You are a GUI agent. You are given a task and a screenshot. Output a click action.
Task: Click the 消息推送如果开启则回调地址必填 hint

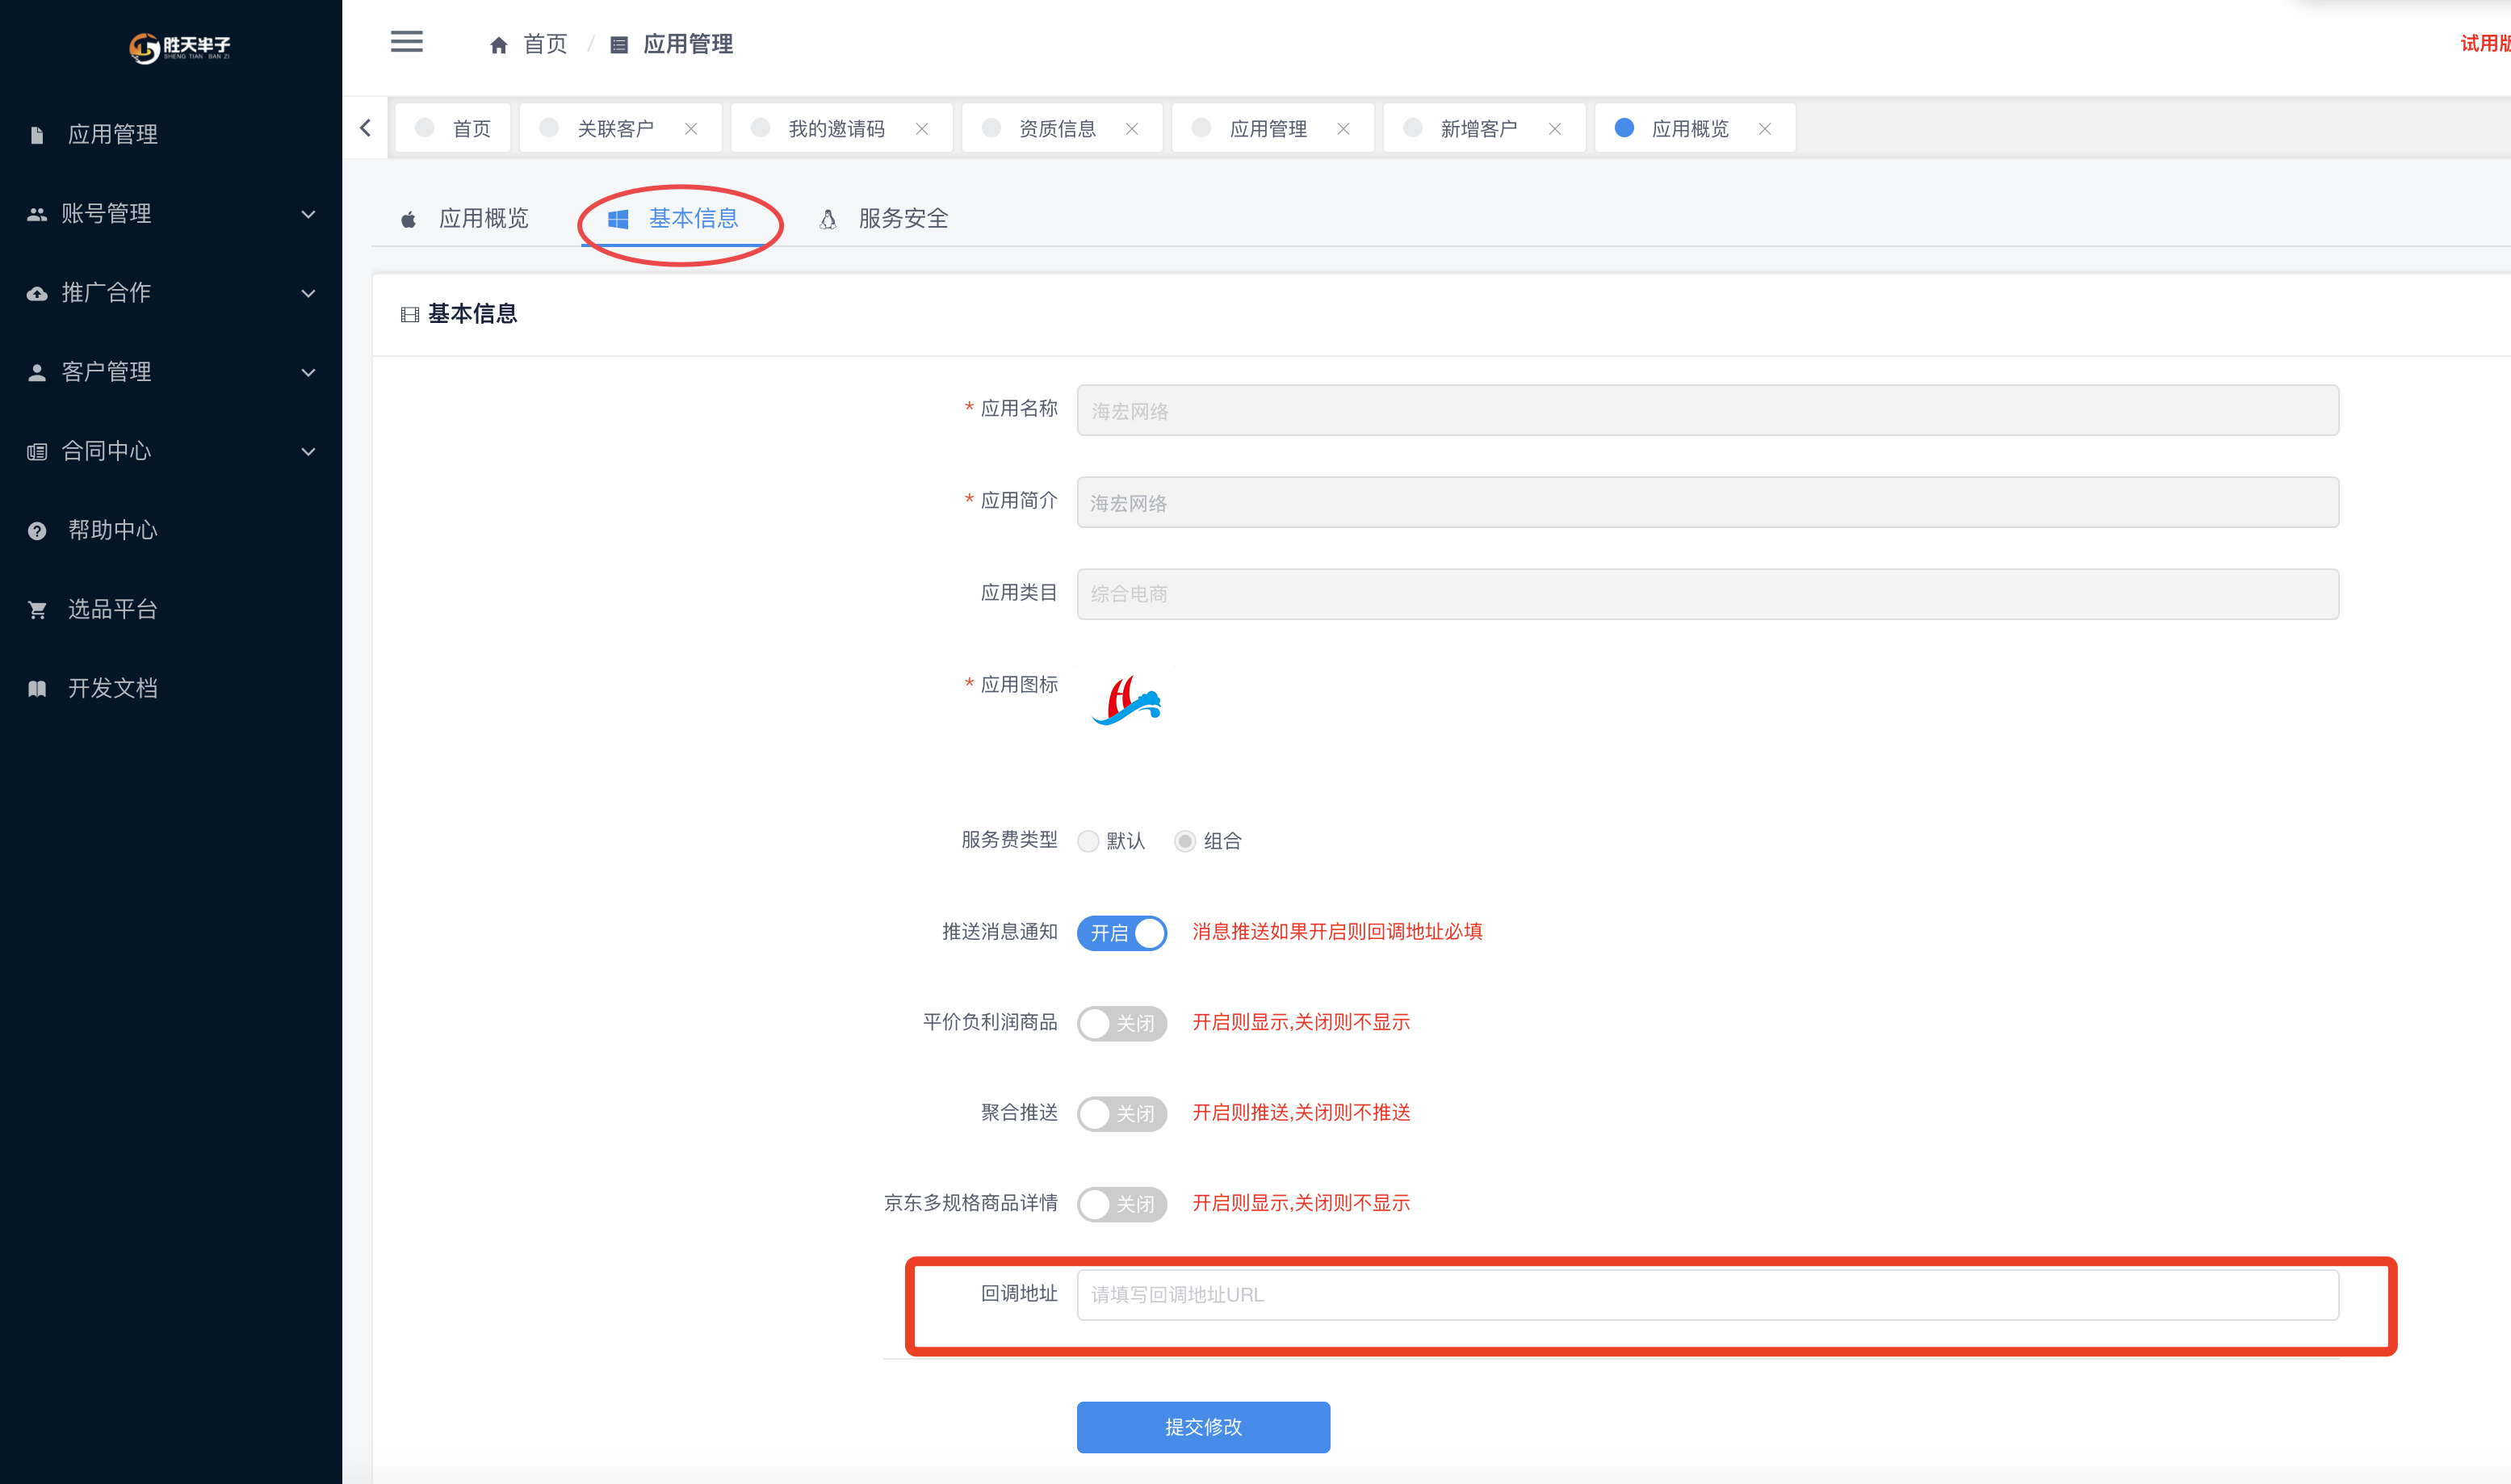[1337, 932]
